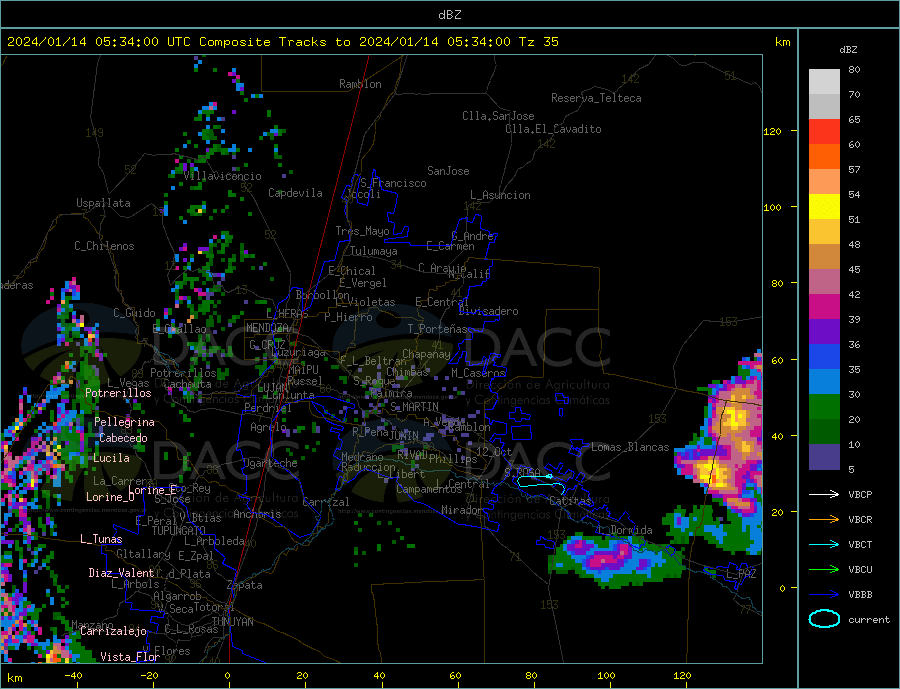Viewport: 900px width, 689px height.
Task: Click the white 'Lucila' station label
Action: [x=111, y=458]
